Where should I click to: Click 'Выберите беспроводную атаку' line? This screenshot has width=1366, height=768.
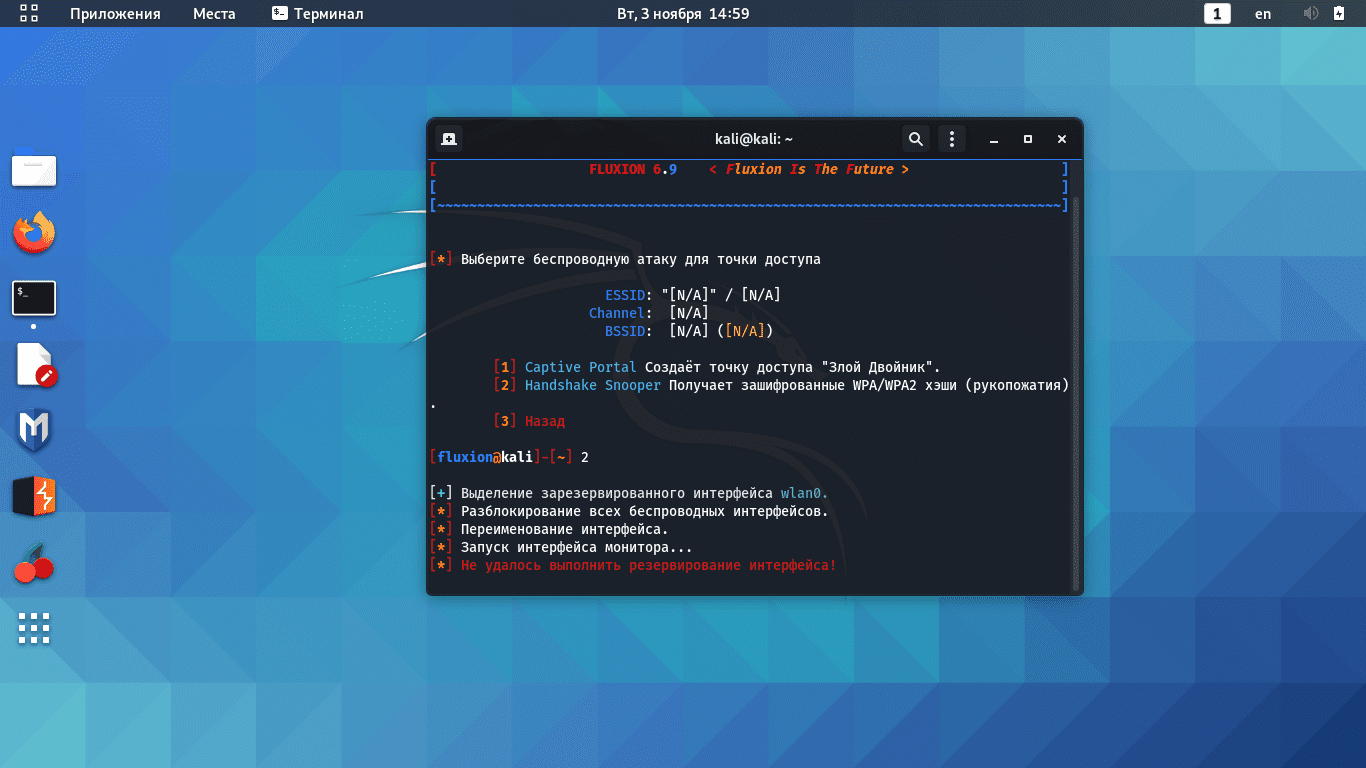625,259
